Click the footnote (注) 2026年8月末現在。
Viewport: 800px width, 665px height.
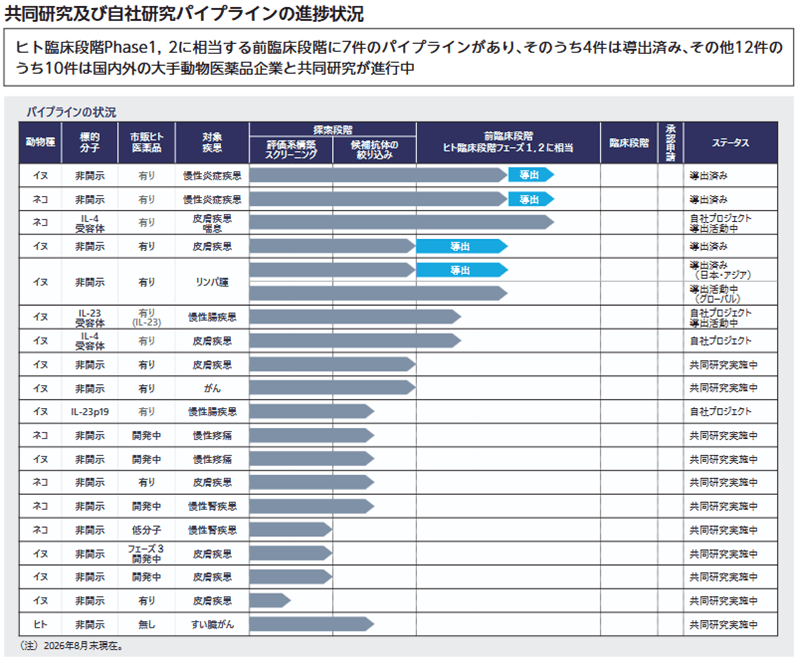pyautogui.click(x=72, y=646)
